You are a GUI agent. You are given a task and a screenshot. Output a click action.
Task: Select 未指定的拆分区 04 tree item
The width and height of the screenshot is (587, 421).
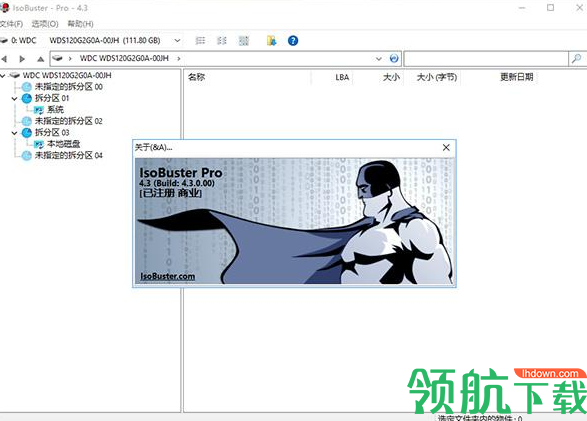(x=69, y=155)
